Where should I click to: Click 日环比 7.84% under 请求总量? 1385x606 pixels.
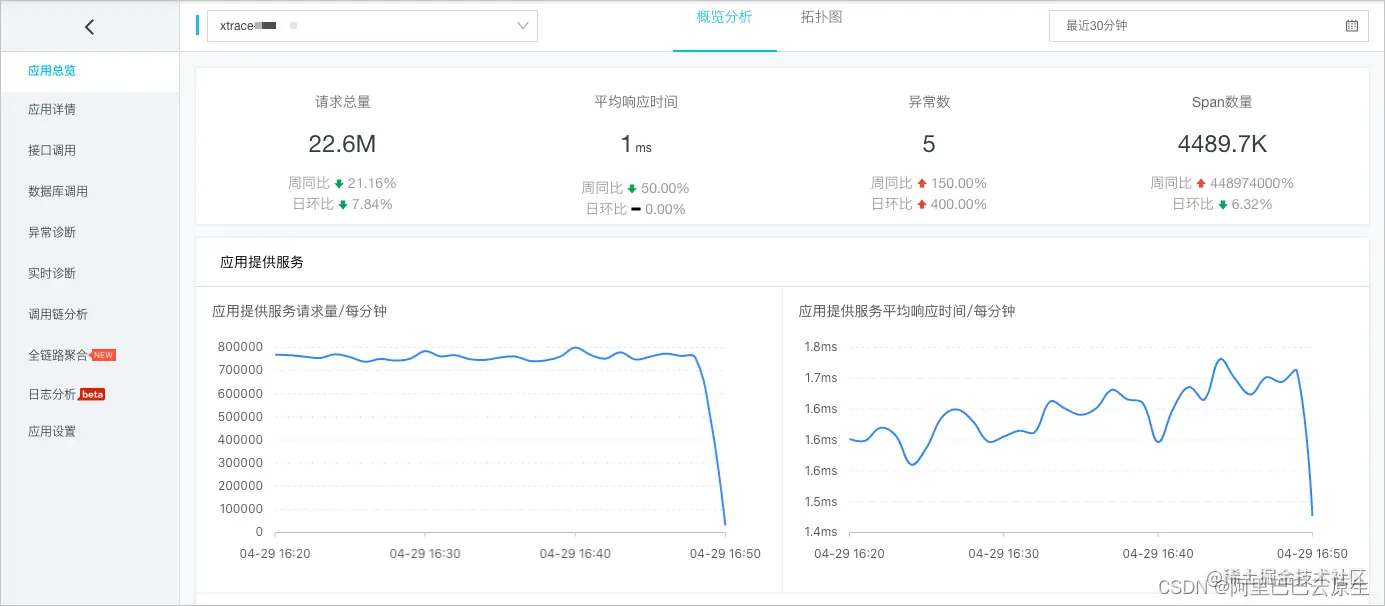(342, 204)
